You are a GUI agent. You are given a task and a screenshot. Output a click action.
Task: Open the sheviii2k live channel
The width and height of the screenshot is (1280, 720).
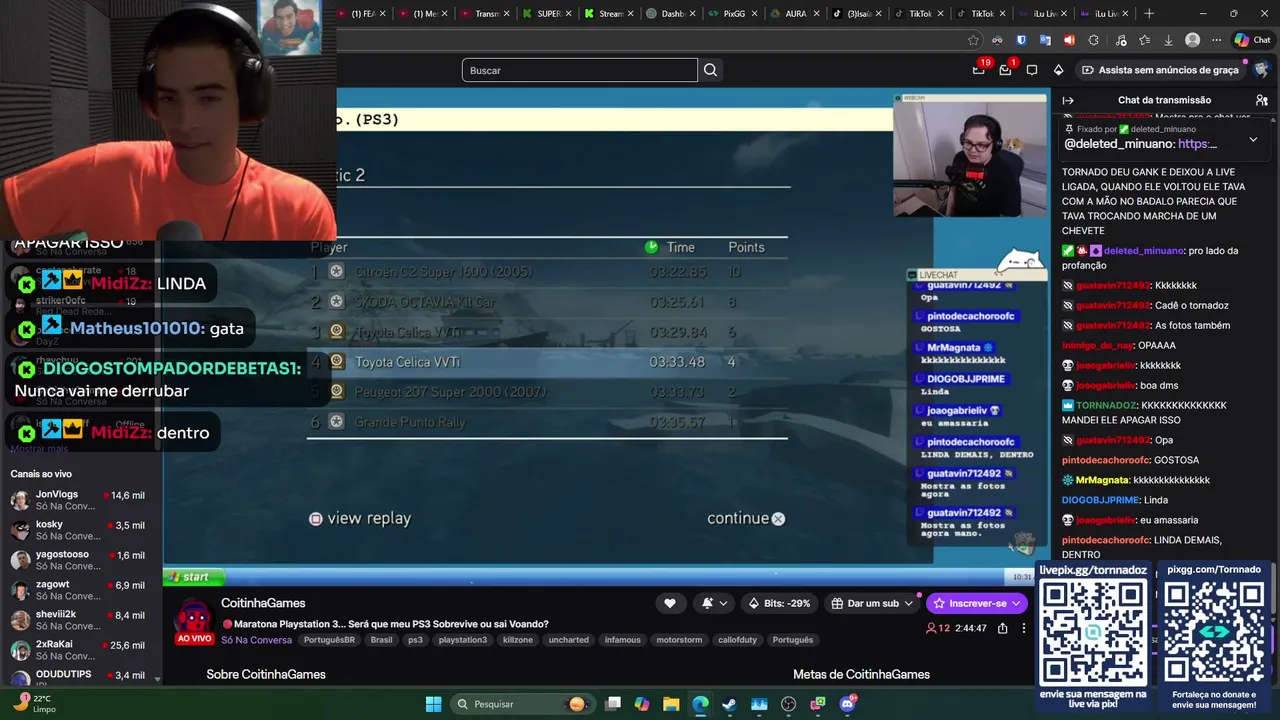[81, 620]
